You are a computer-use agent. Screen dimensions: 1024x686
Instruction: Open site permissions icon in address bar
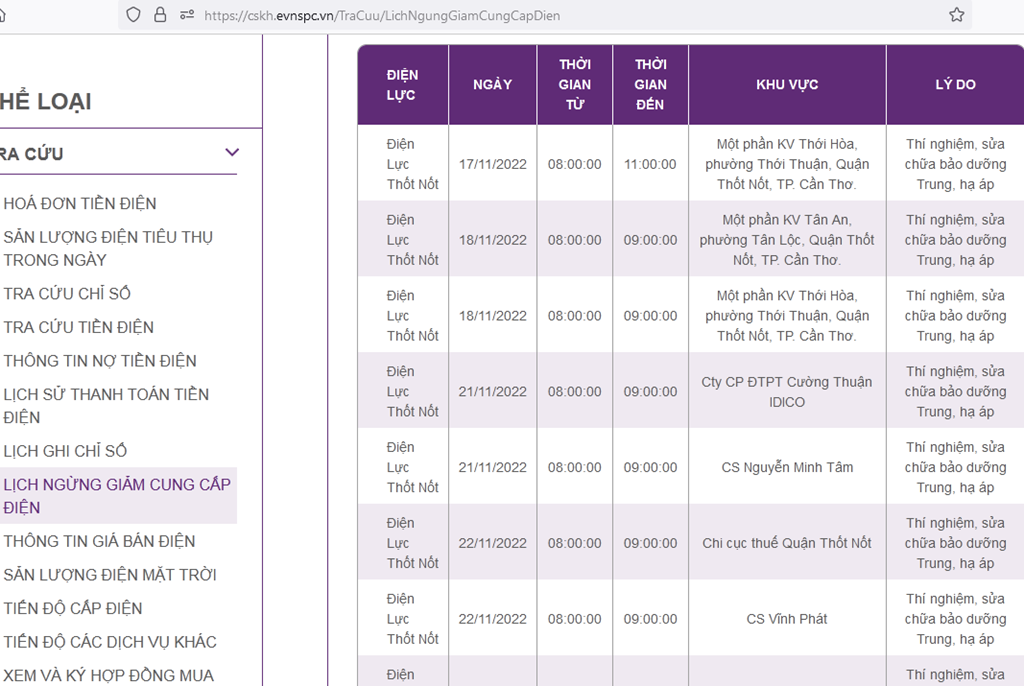[186, 15]
